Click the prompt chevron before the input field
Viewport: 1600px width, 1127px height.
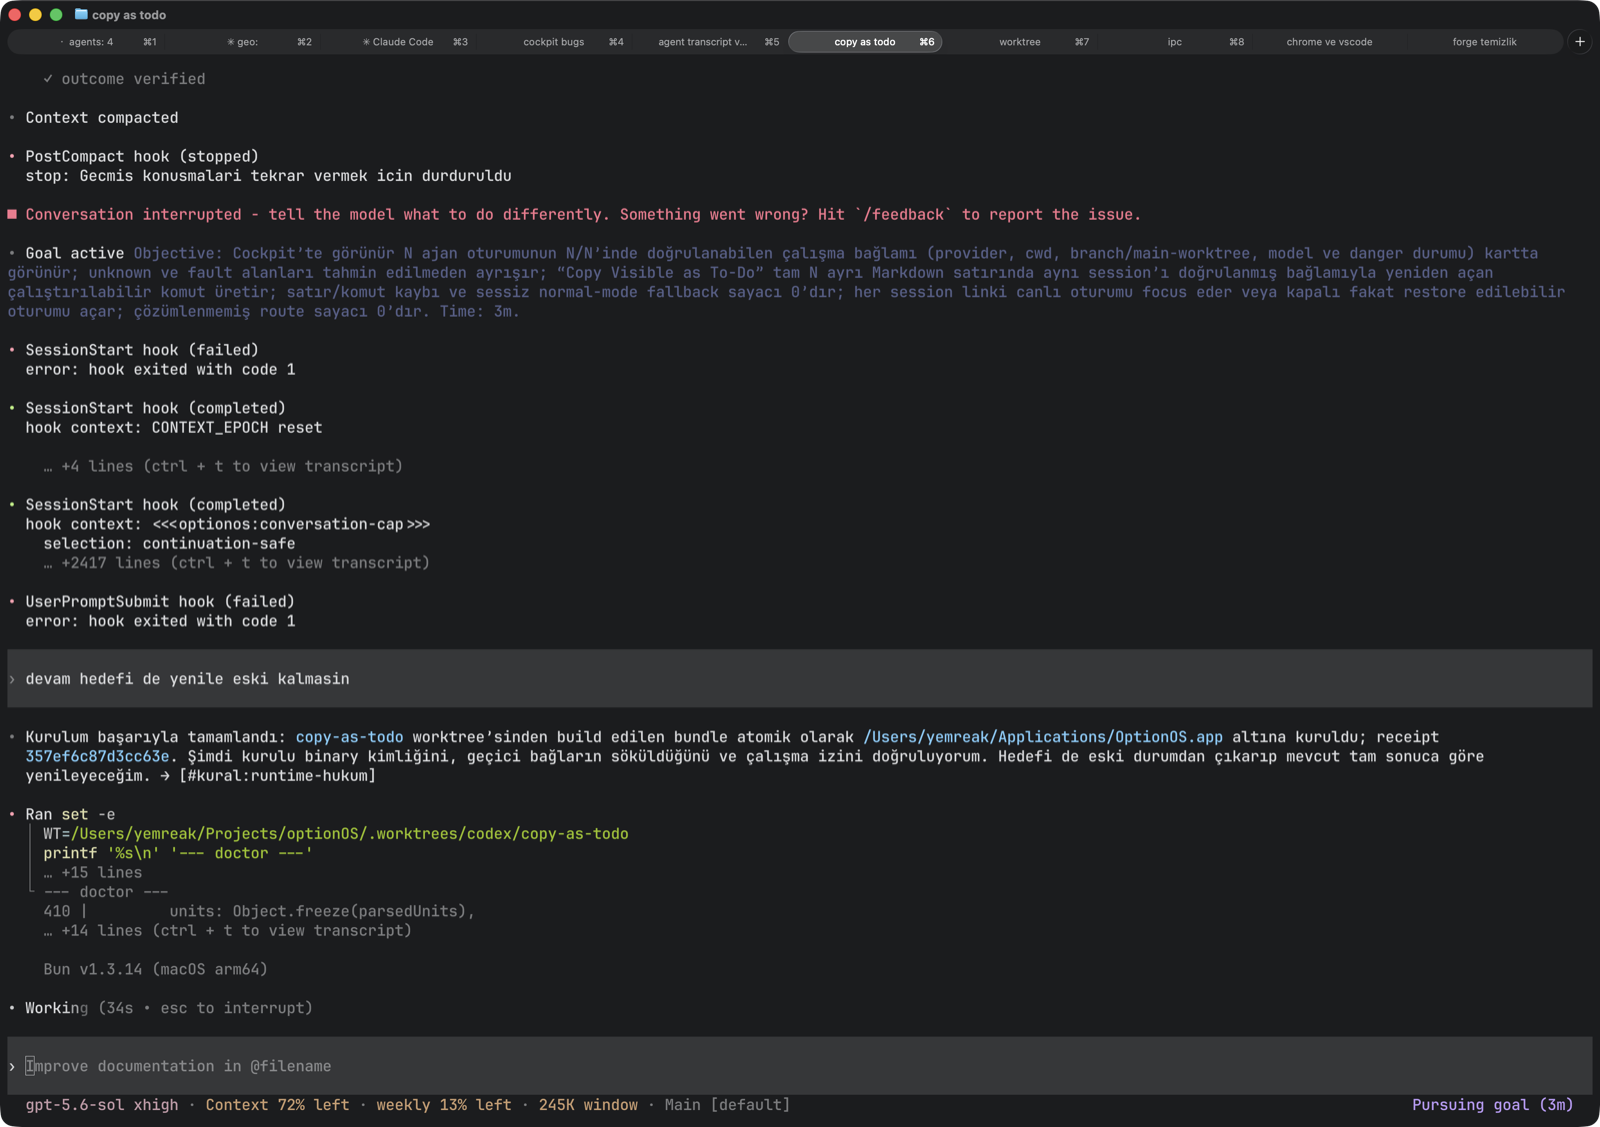point(12,1067)
